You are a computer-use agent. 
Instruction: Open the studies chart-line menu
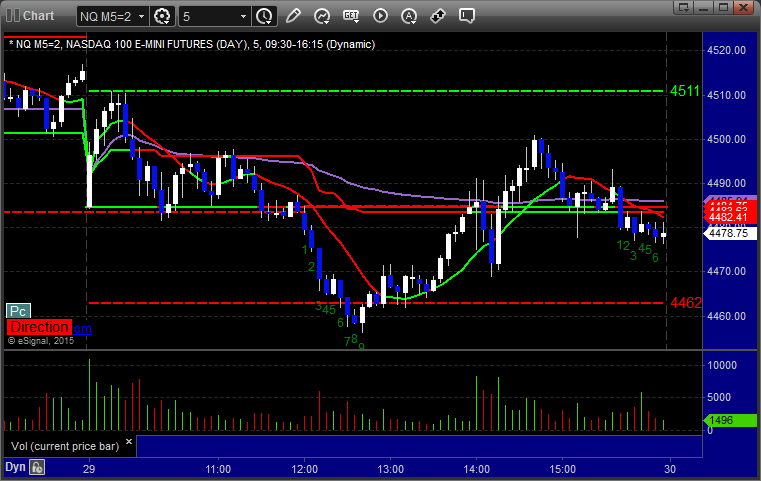click(322, 16)
